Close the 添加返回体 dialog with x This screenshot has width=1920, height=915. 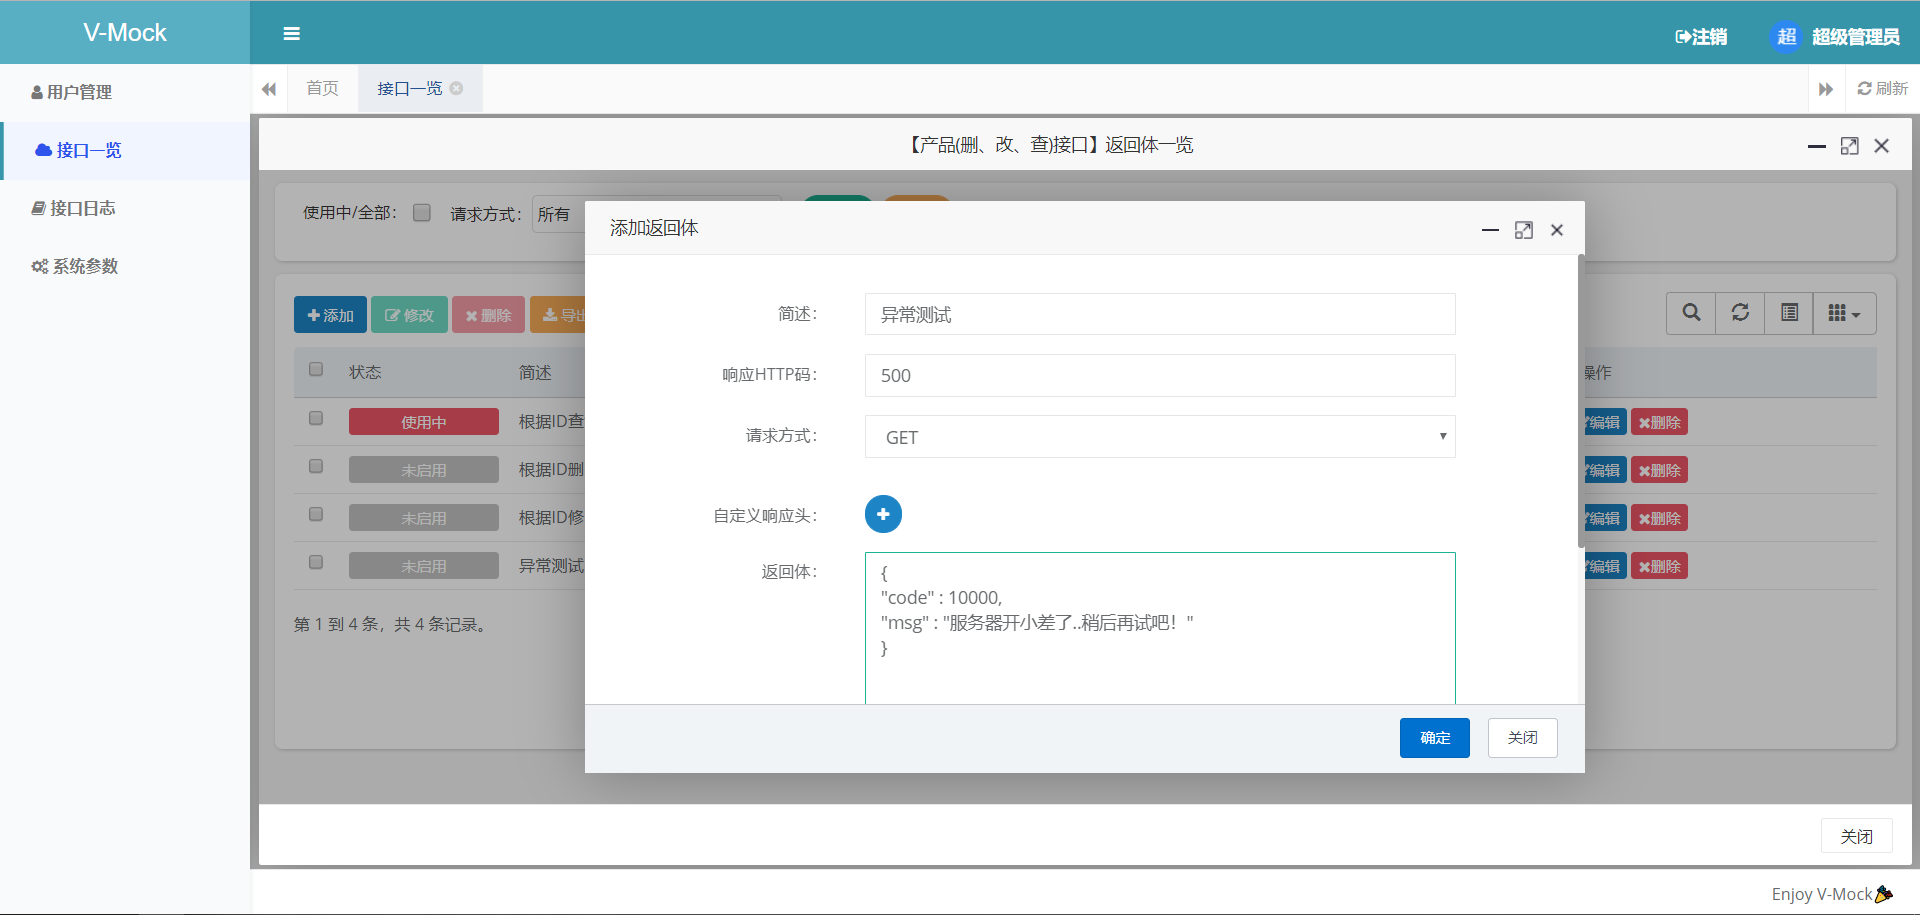(1557, 230)
